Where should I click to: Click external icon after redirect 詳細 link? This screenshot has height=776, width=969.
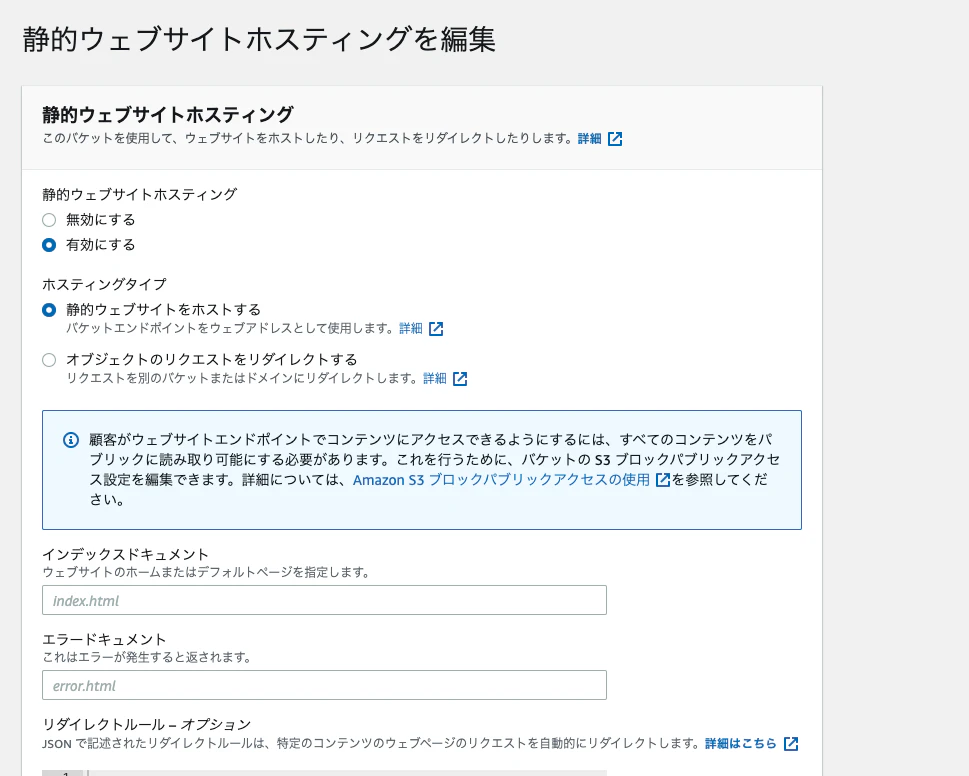click(x=460, y=379)
